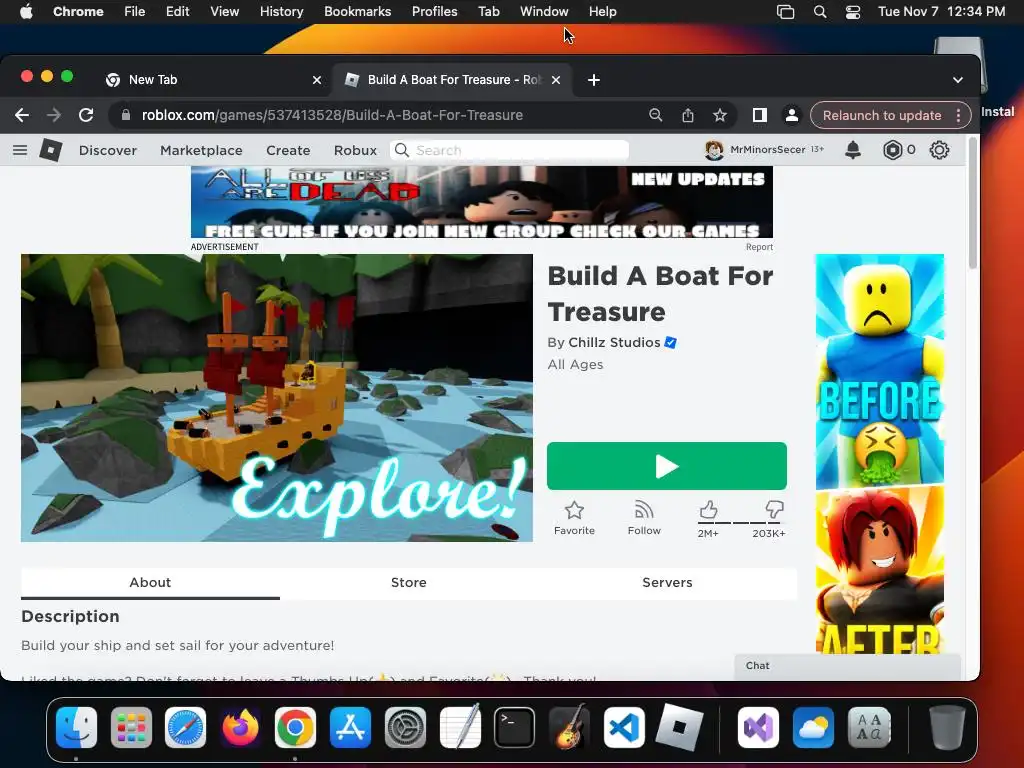Click the Before/After skyscraper ad
This screenshot has height=768, width=1024.
tap(880, 454)
